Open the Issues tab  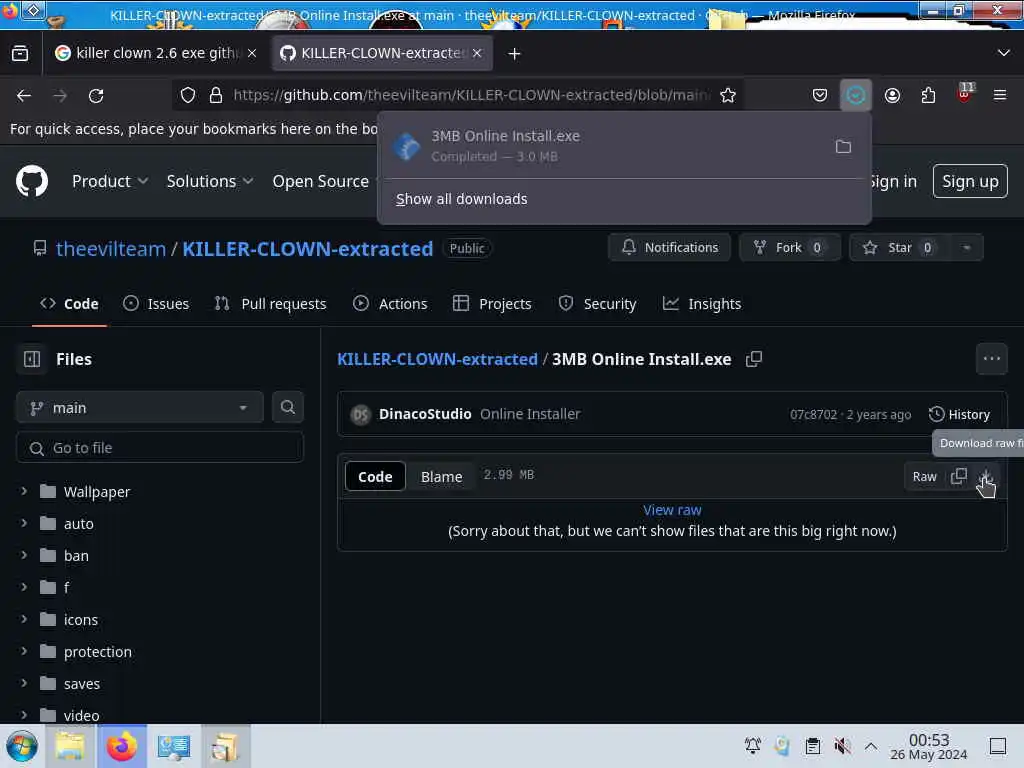tap(156, 304)
